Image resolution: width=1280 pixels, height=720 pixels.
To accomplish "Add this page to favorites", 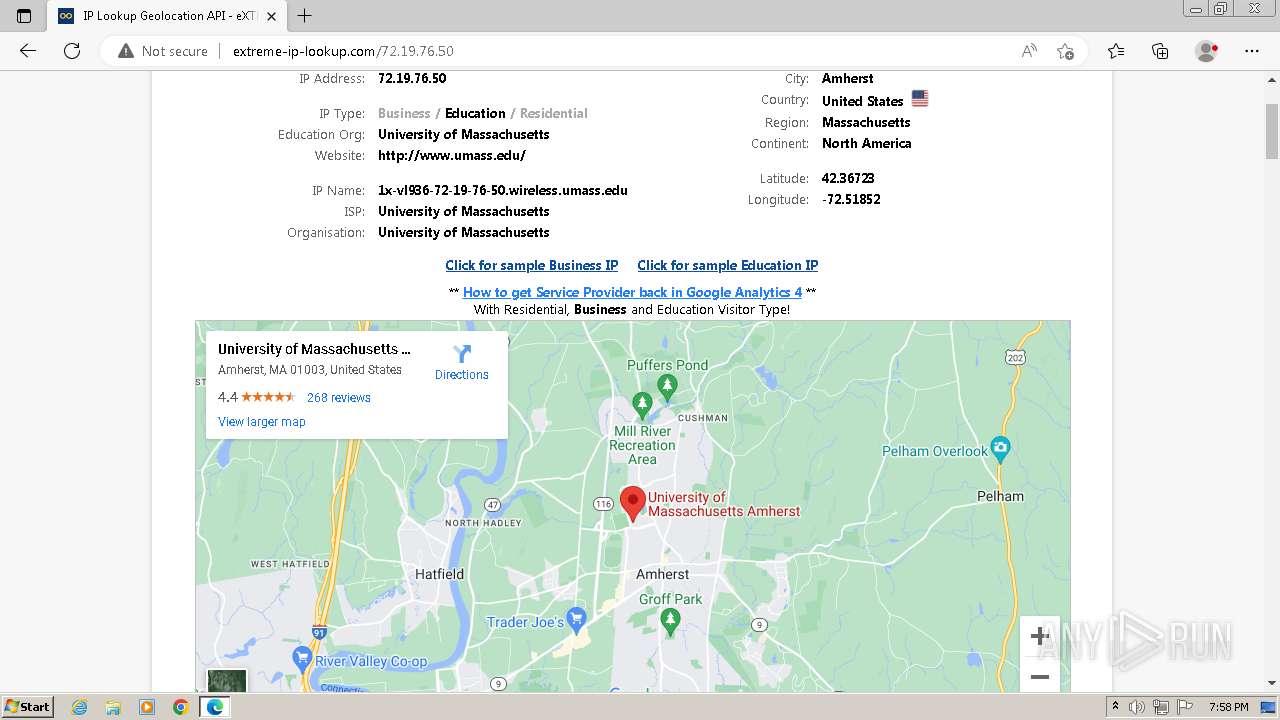I will [1066, 51].
